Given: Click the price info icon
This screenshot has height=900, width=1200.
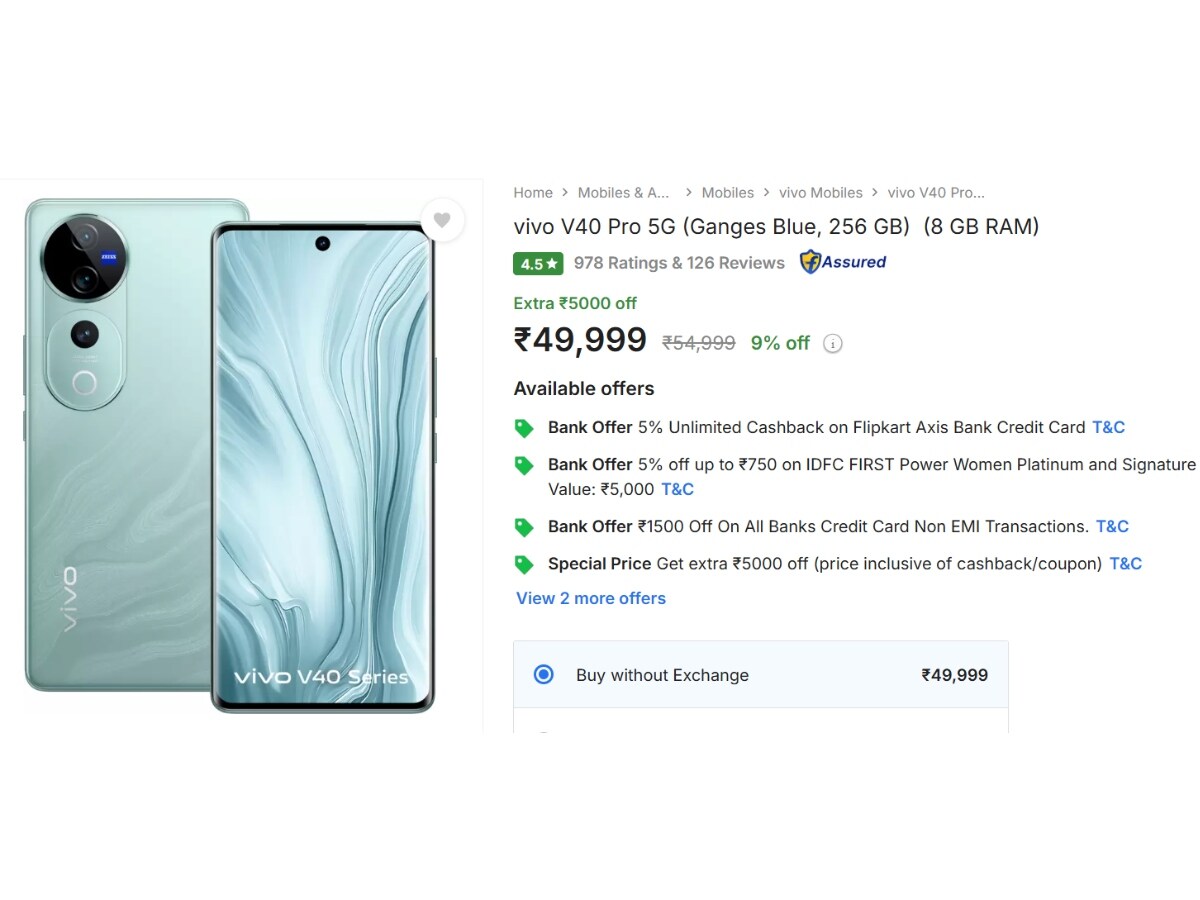Looking at the screenshot, I should 832,344.
